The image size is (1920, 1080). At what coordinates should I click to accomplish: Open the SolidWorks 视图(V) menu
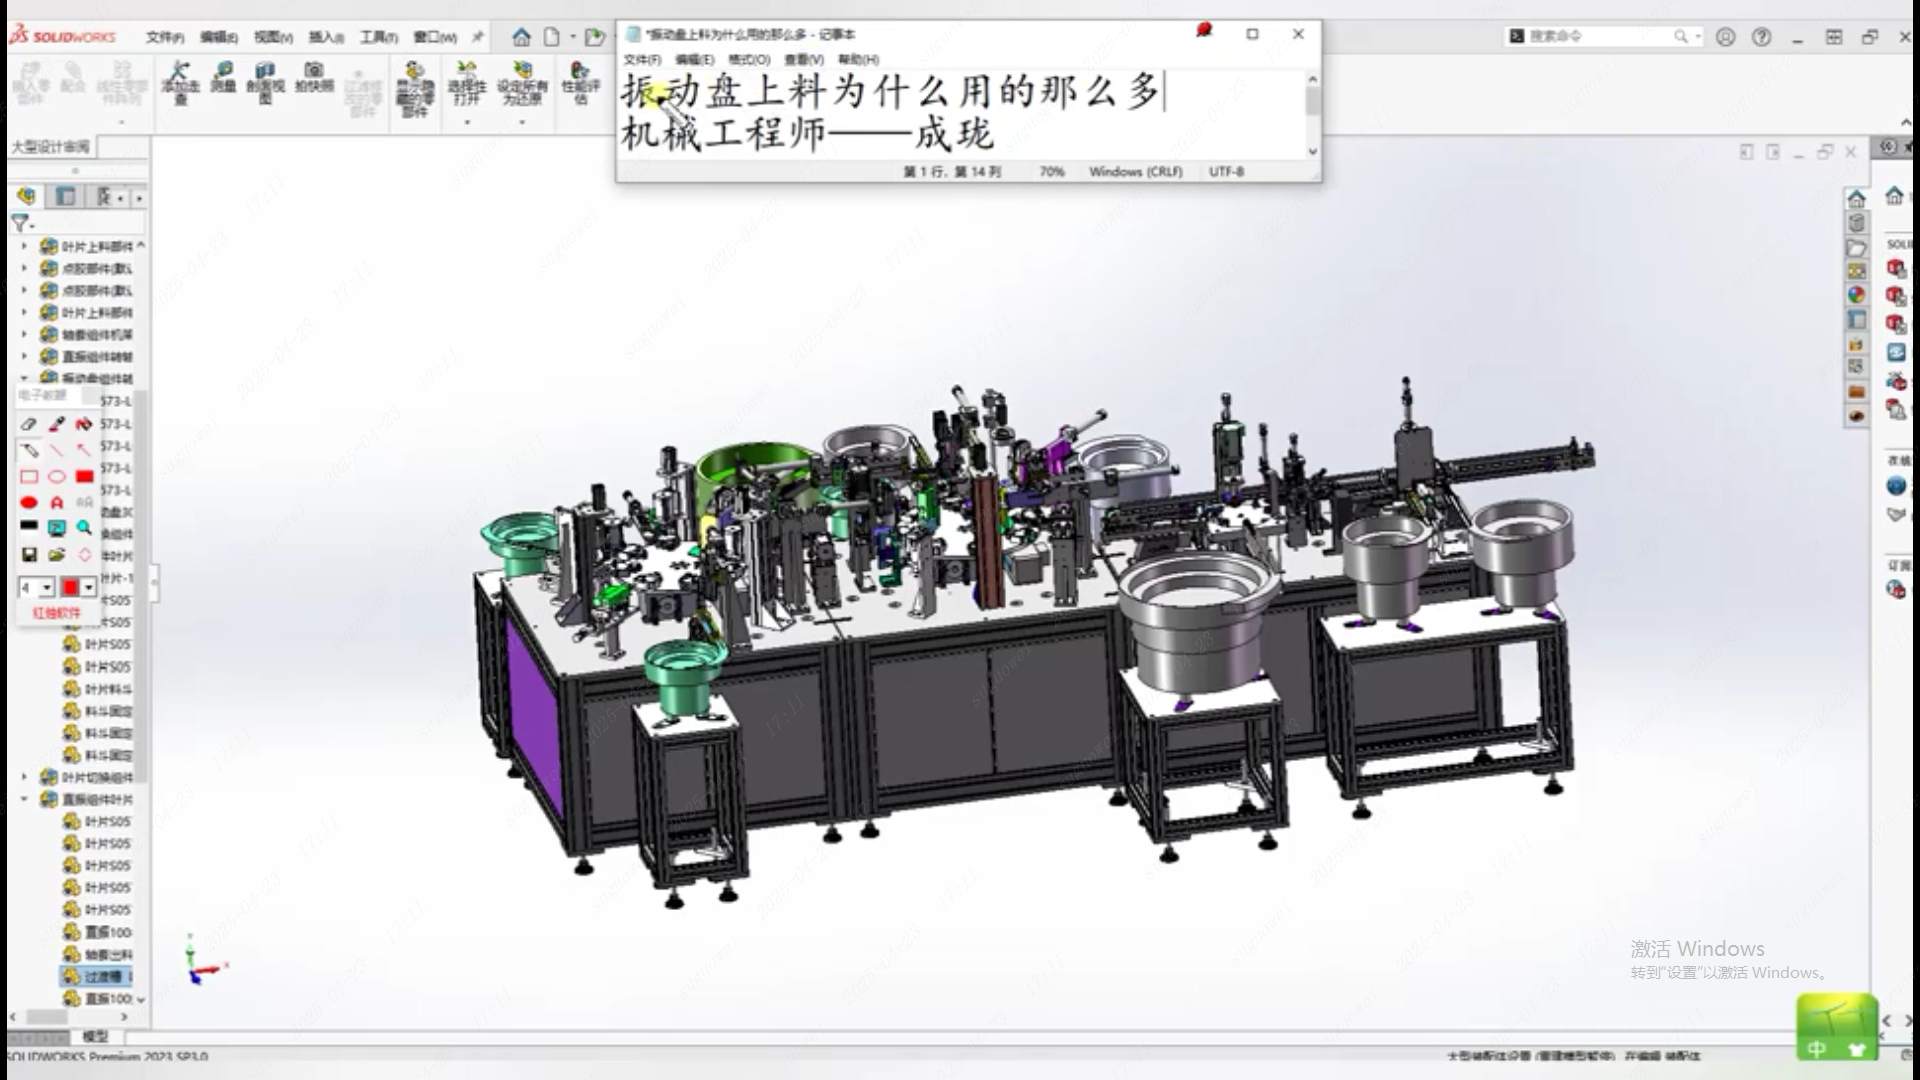click(x=273, y=37)
